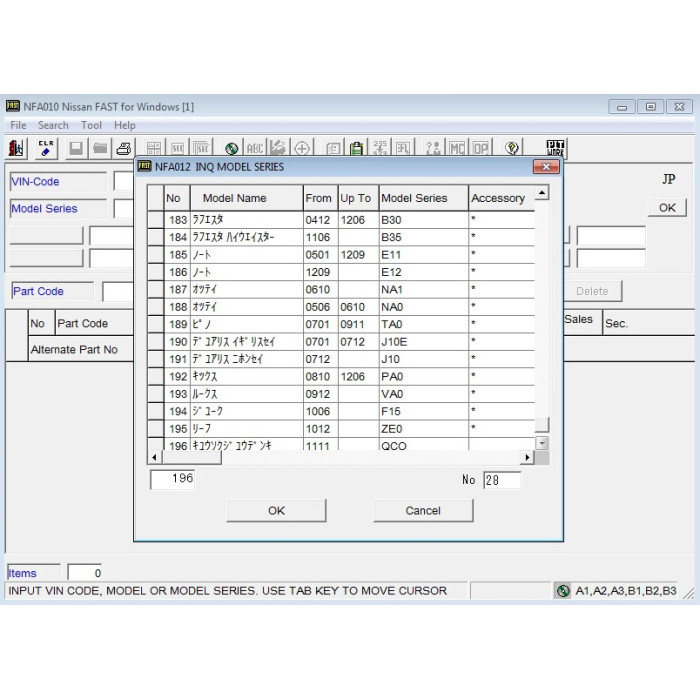Image resolution: width=700 pixels, height=700 pixels.
Task: Select row selector for row 195
Action: [x=156, y=429]
